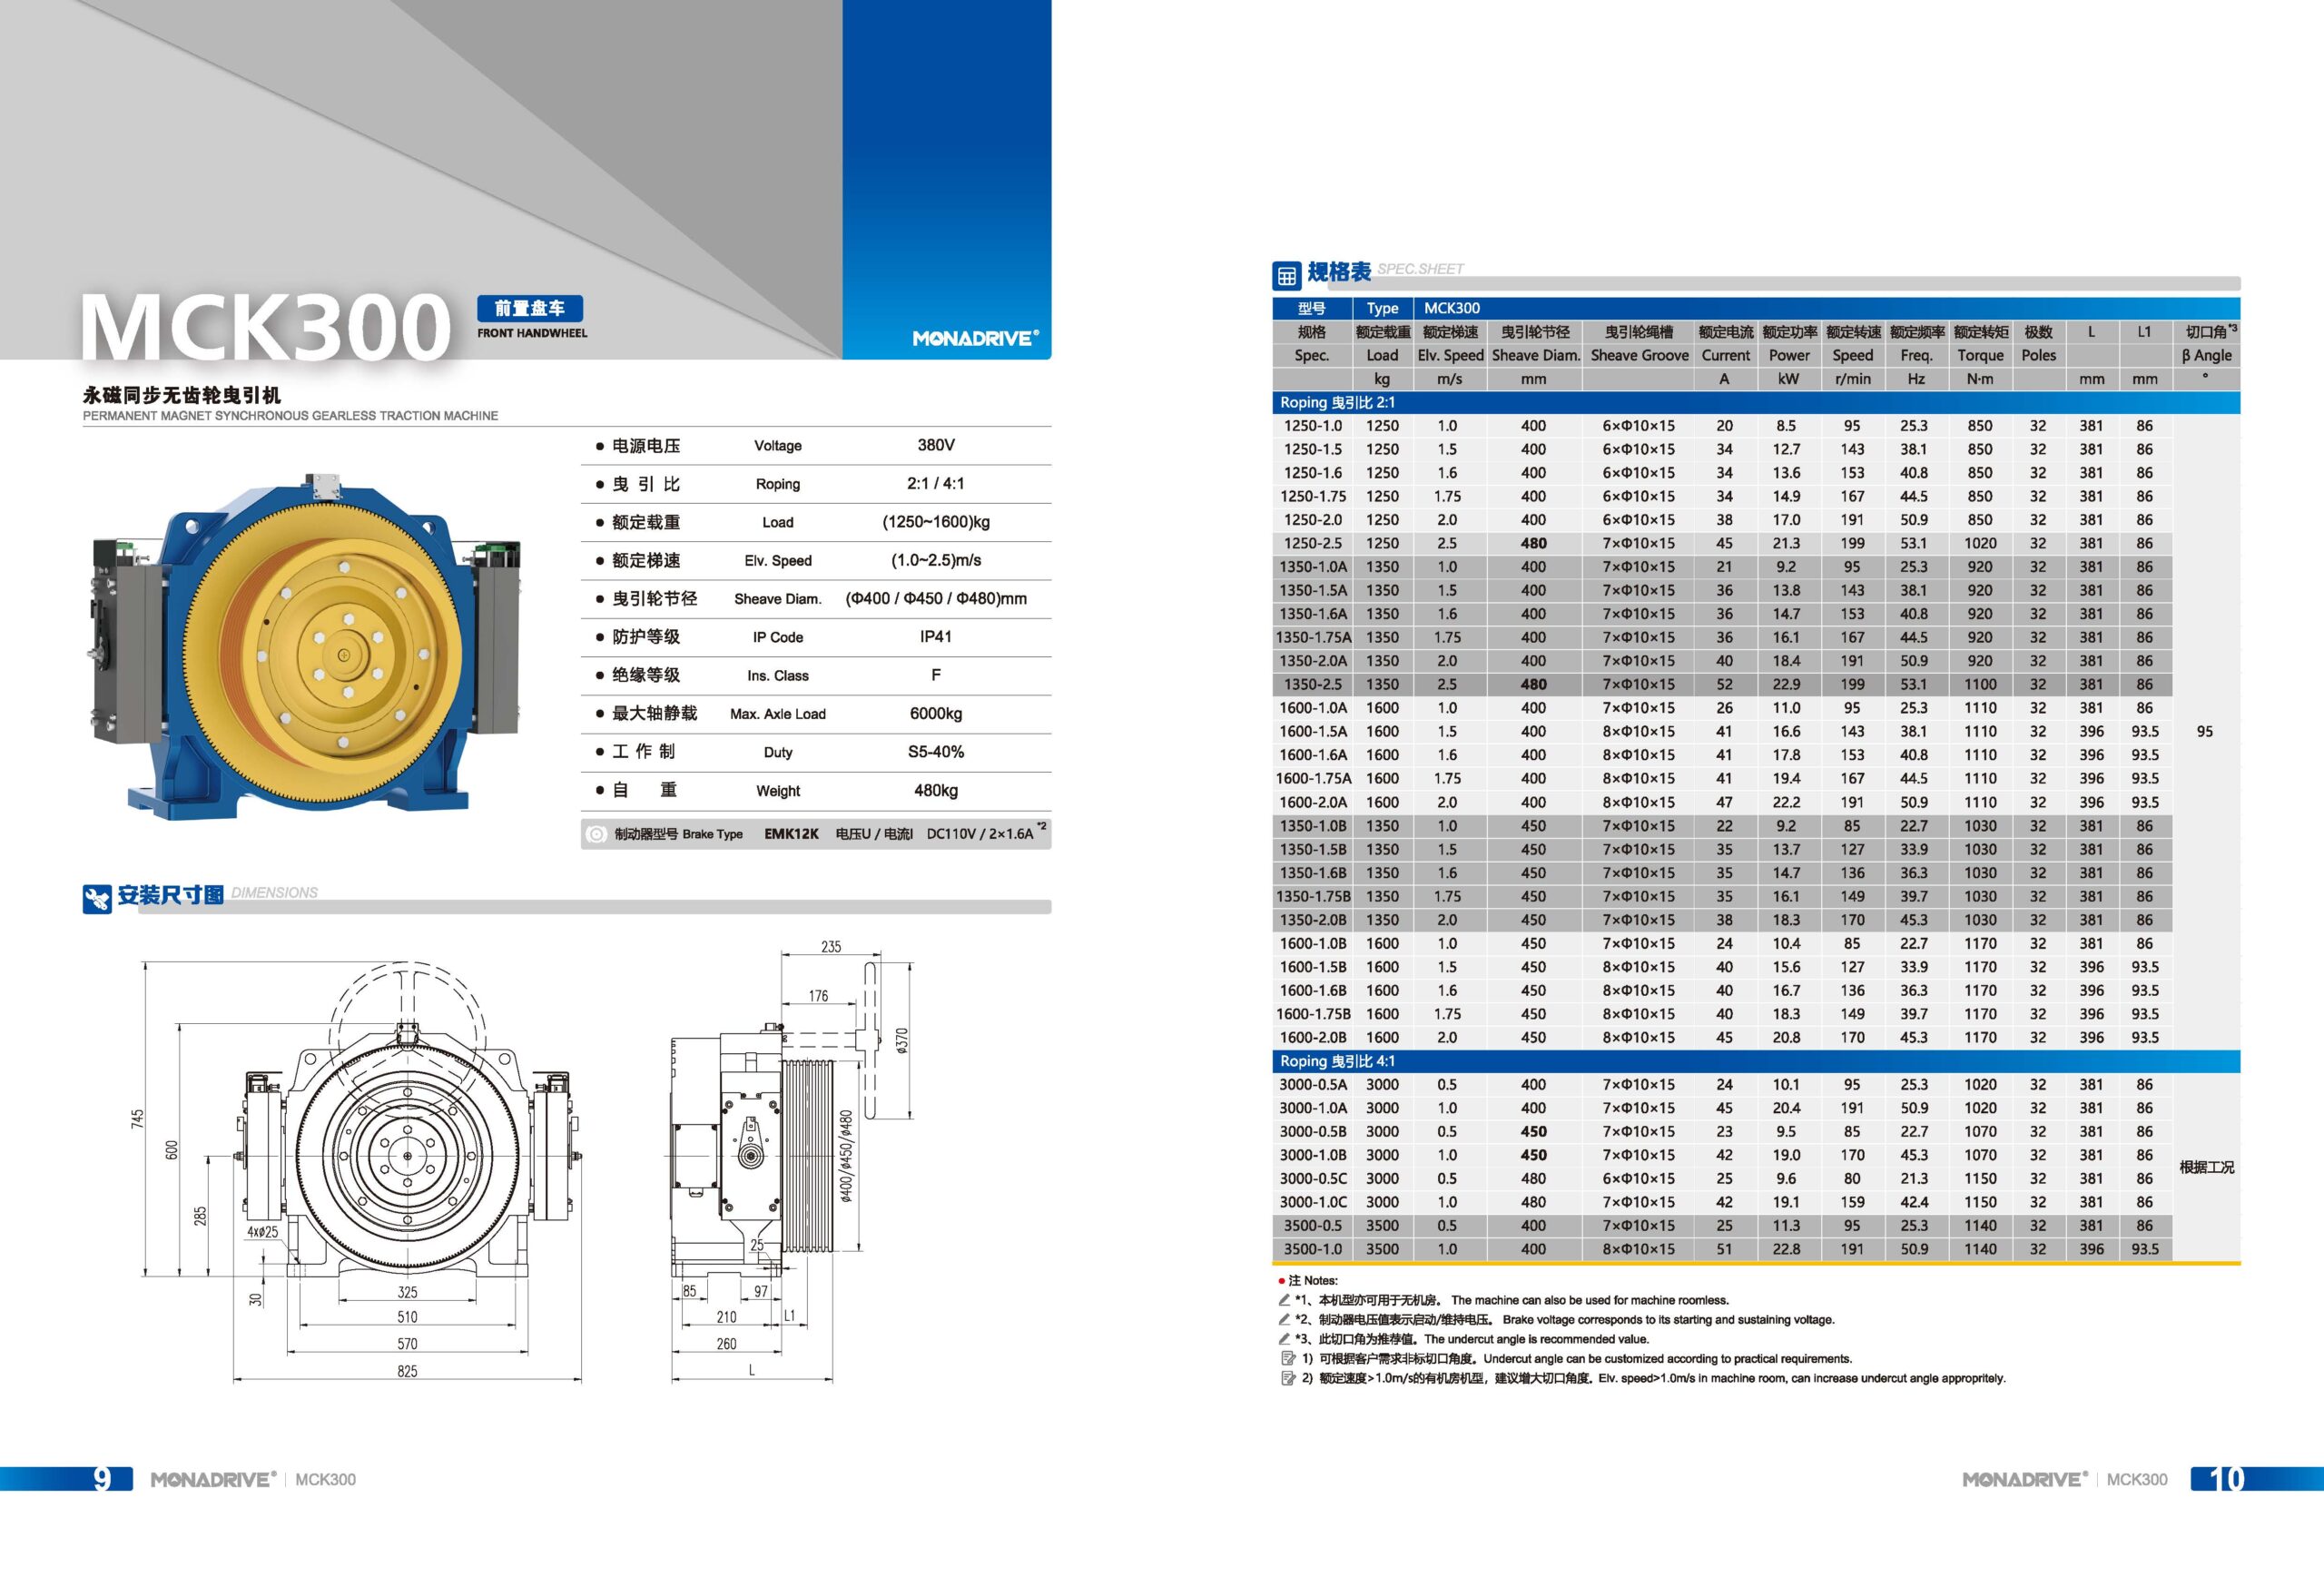This screenshot has height=1577, width=2324.
Task: Click the pencil icon beside note *2
Action: click(1284, 1319)
